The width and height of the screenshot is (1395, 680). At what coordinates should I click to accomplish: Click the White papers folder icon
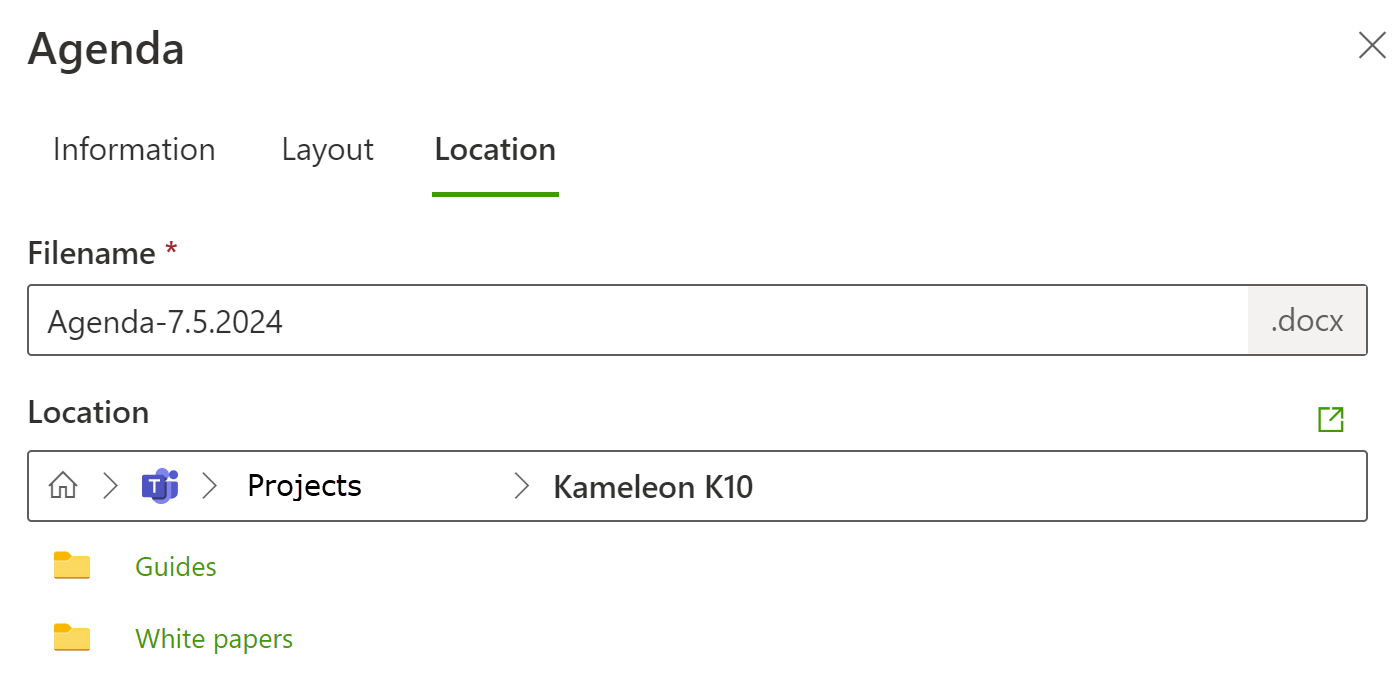(72, 638)
